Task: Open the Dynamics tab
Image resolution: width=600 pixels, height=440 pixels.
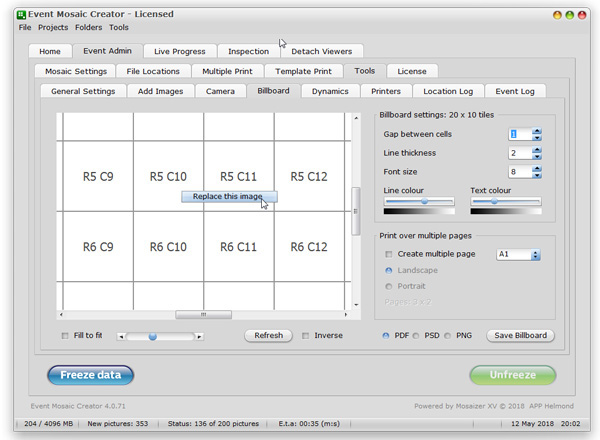Action: coord(330,91)
